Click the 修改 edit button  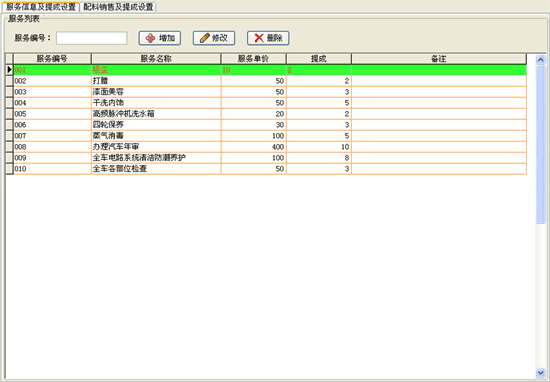tap(214, 38)
